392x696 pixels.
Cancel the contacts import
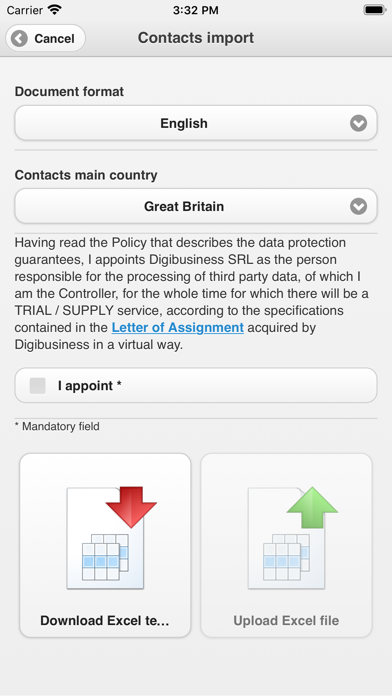[45, 39]
